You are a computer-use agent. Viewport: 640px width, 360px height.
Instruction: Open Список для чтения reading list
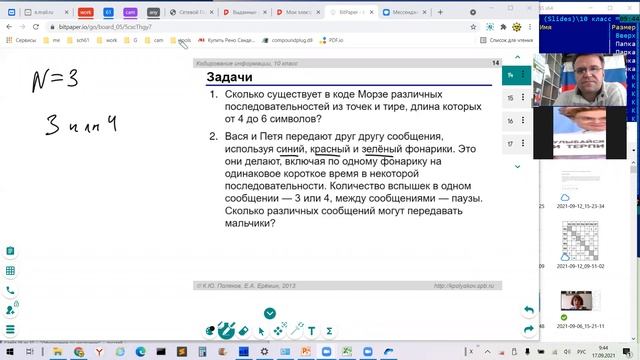coord(507,40)
